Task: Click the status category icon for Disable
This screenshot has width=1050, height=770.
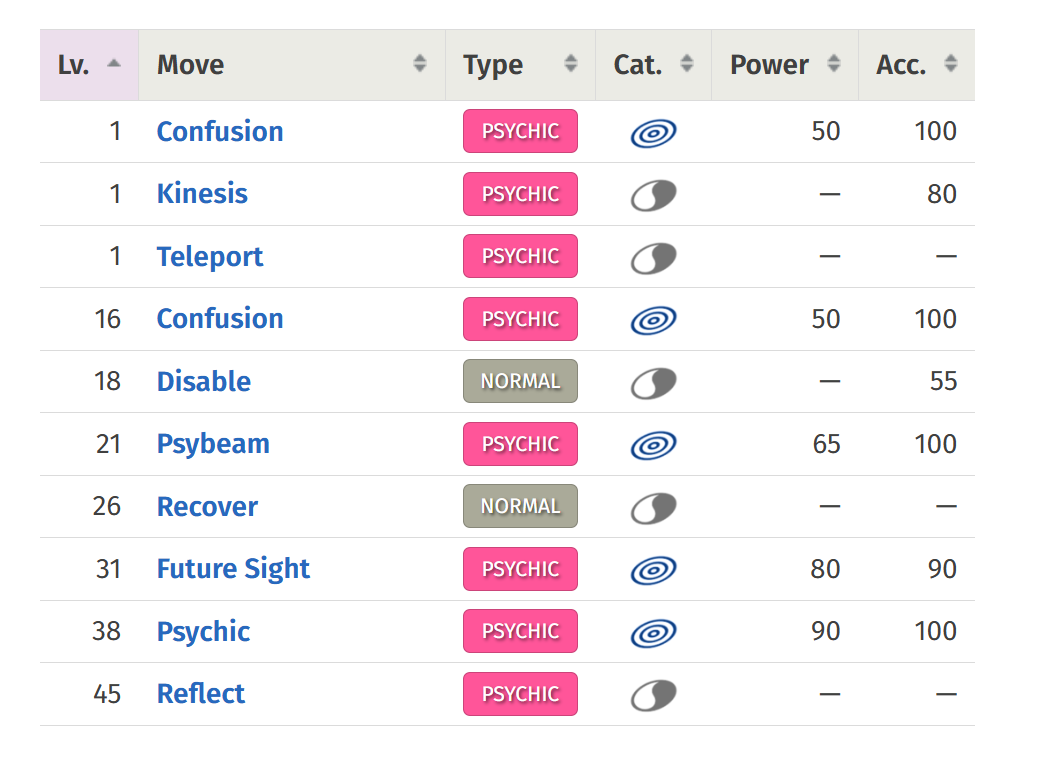Action: pyautogui.click(x=654, y=383)
